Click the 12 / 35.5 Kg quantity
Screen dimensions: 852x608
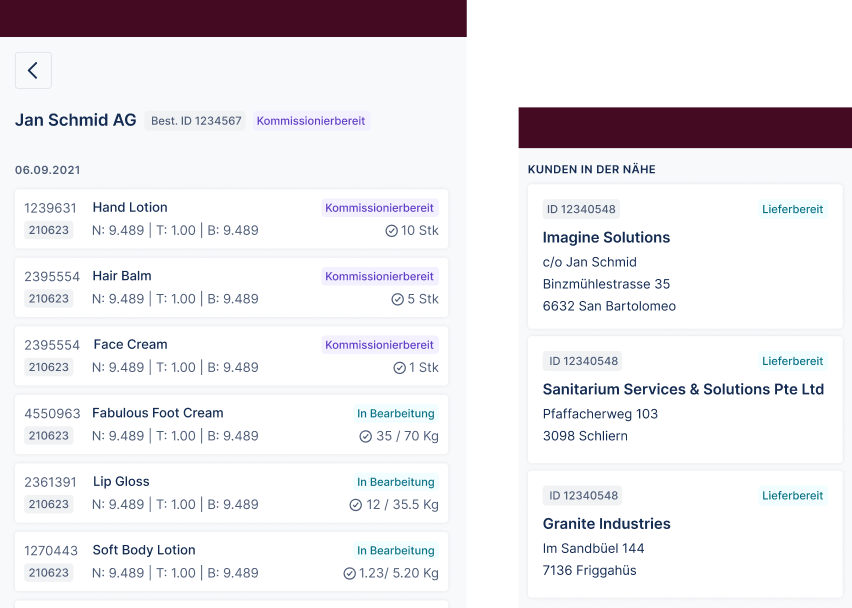pos(402,504)
